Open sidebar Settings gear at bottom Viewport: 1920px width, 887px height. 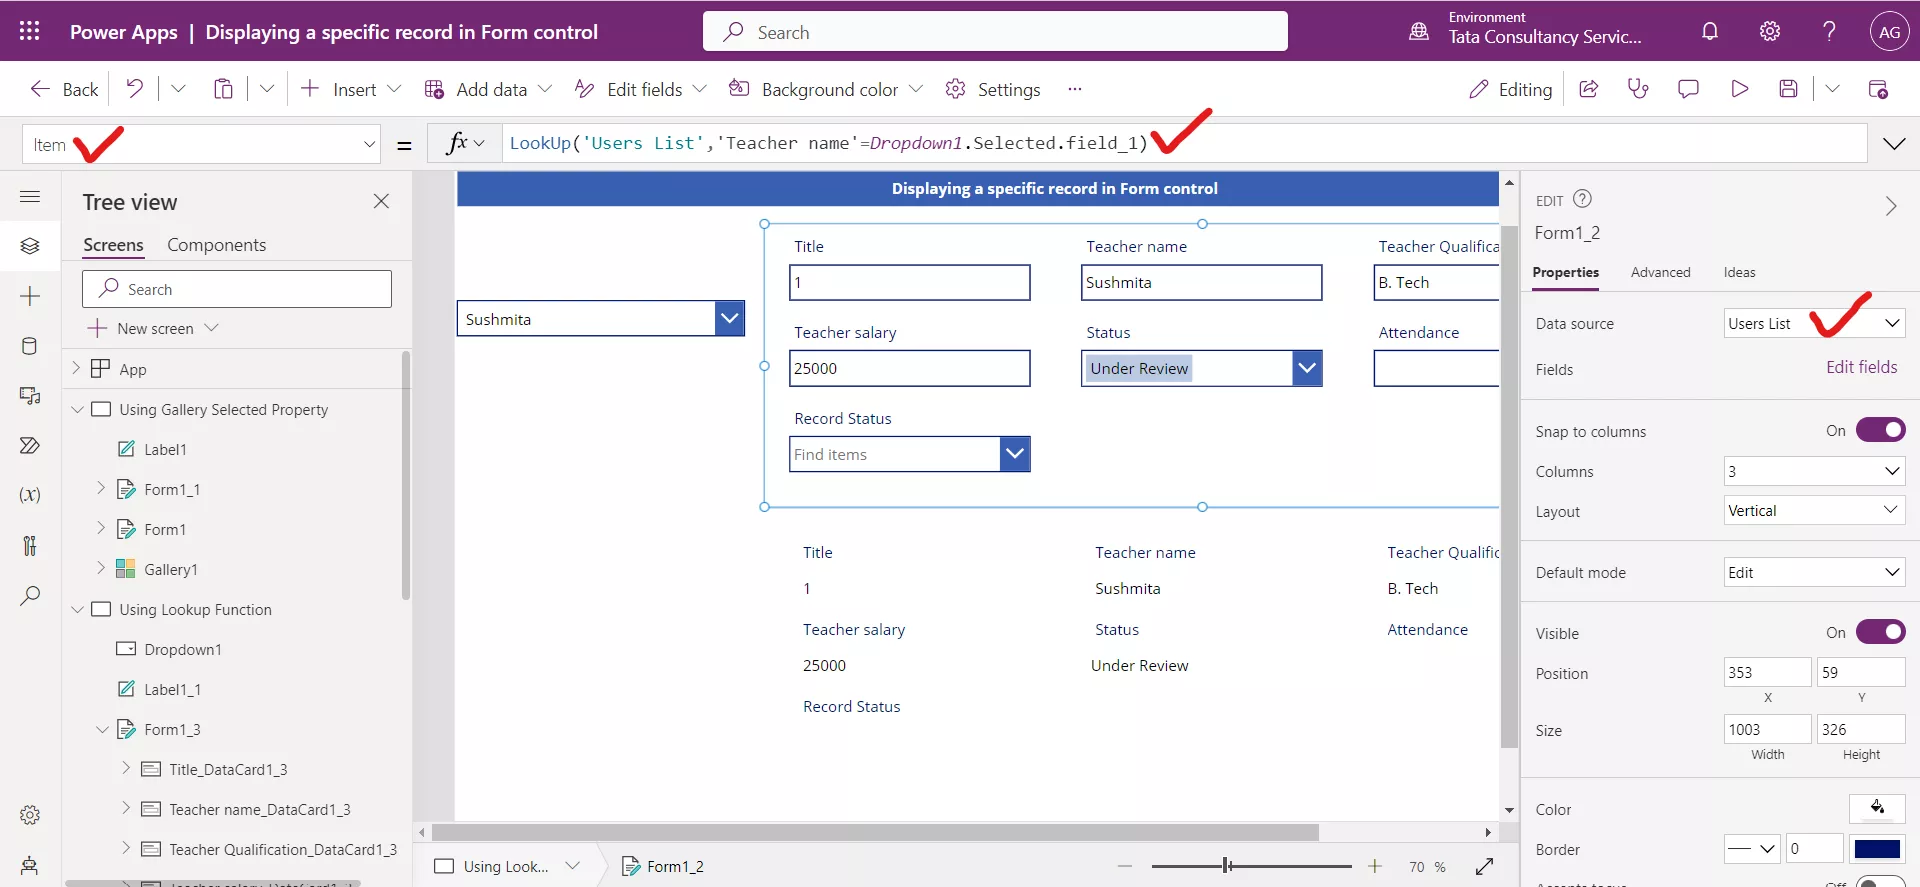(x=30, y=815)
